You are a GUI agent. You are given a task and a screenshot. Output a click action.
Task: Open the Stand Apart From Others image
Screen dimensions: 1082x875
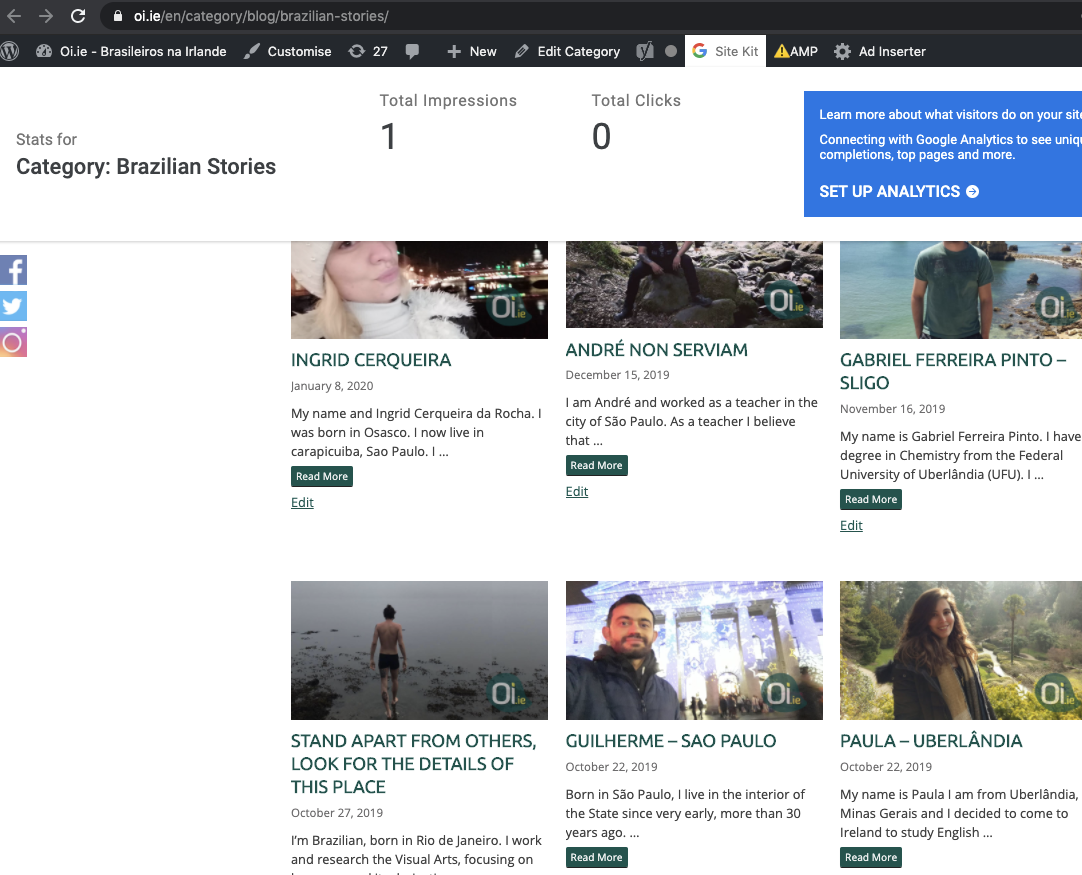(419, 650)
